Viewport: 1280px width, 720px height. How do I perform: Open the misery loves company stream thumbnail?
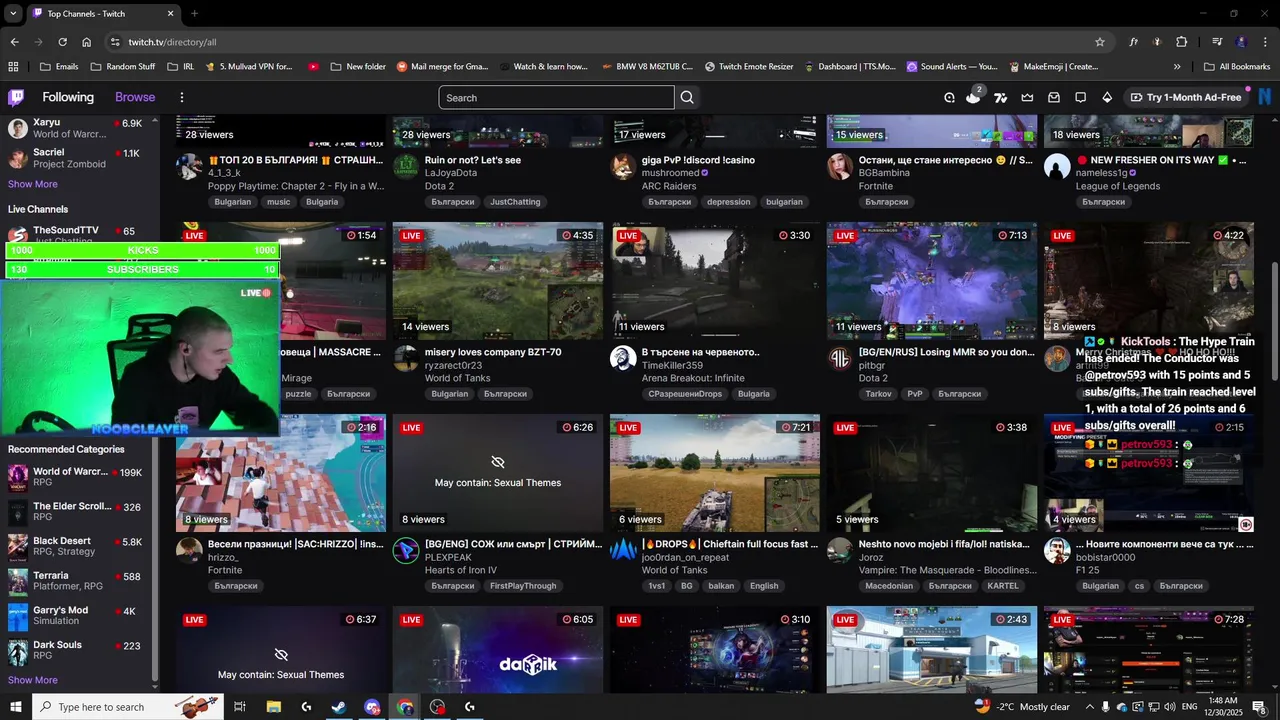(498, 281)
